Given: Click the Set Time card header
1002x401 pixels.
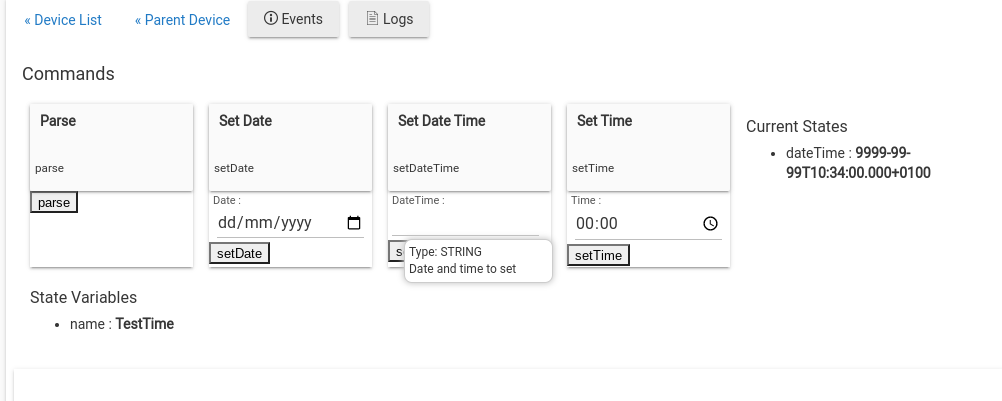Looking at the screenshot, I should (648, 148).
